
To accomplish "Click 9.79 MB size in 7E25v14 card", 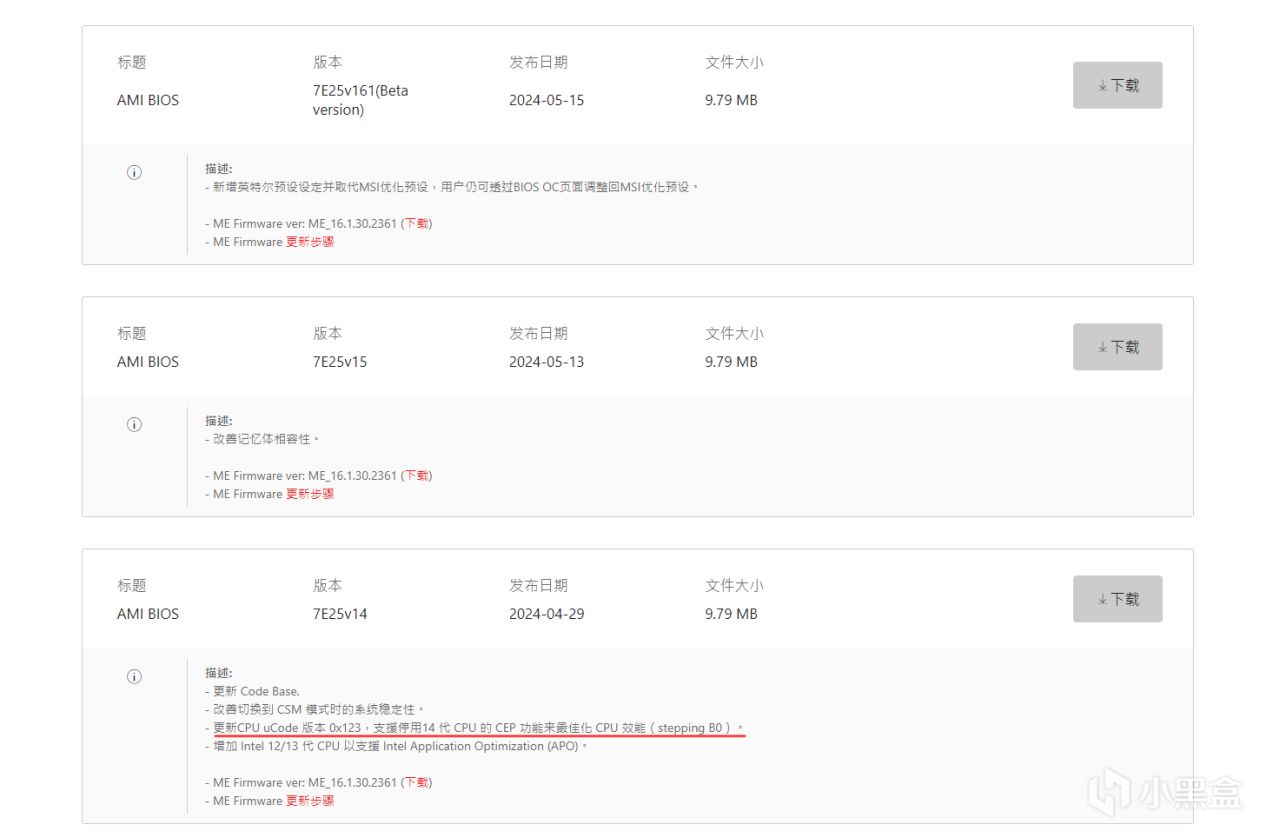I will point(731,614).
